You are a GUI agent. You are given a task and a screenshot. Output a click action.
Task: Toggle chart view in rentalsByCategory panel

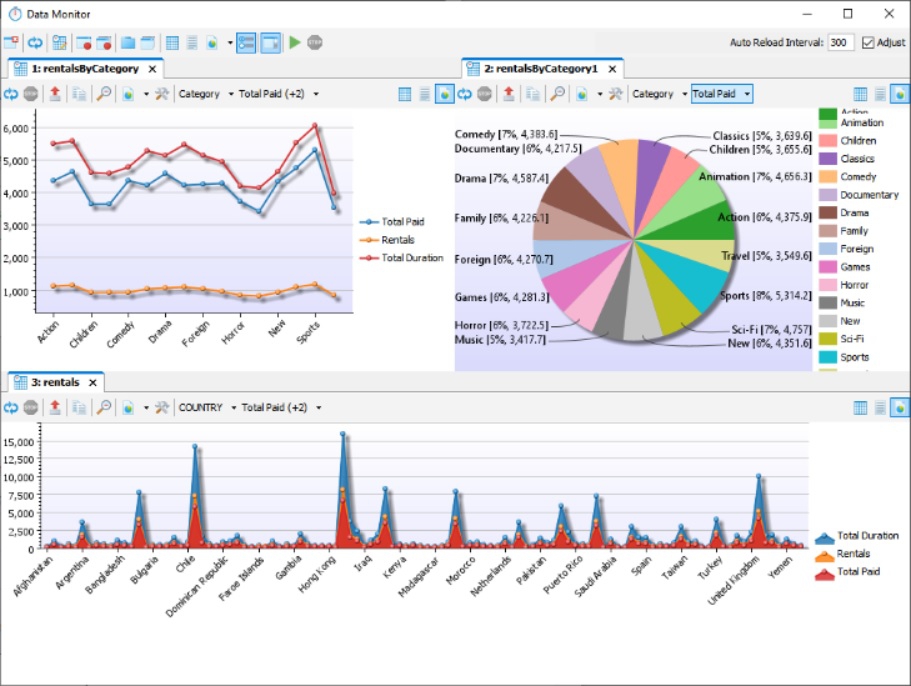tap(444, 94)
